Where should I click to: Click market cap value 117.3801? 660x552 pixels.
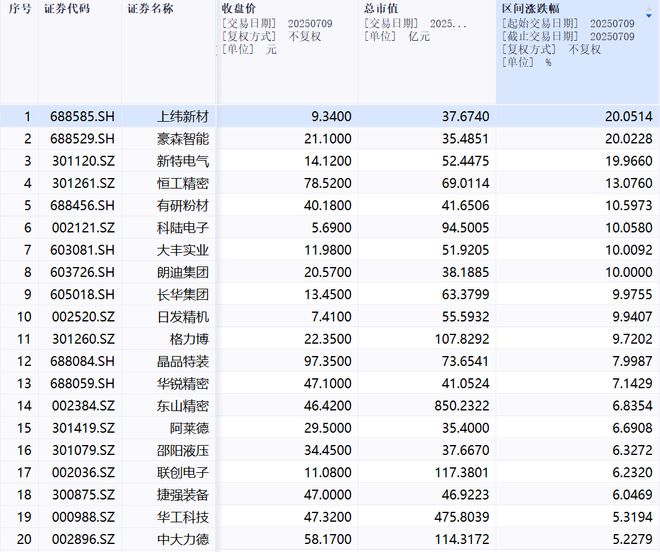(462, 472)
